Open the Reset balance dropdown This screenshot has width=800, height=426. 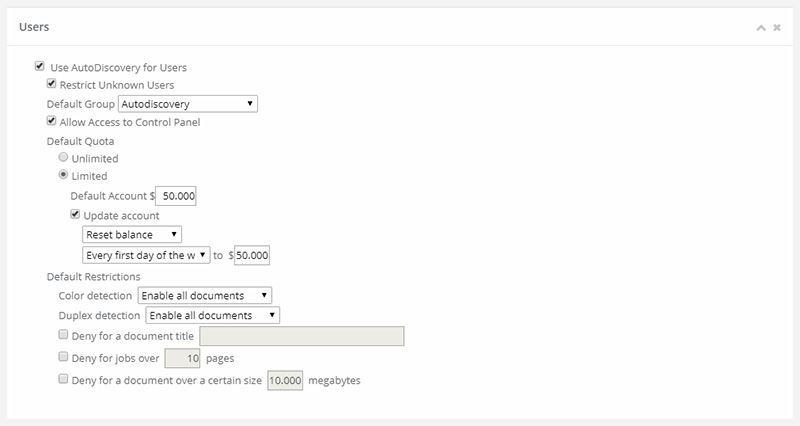(132, 235)
